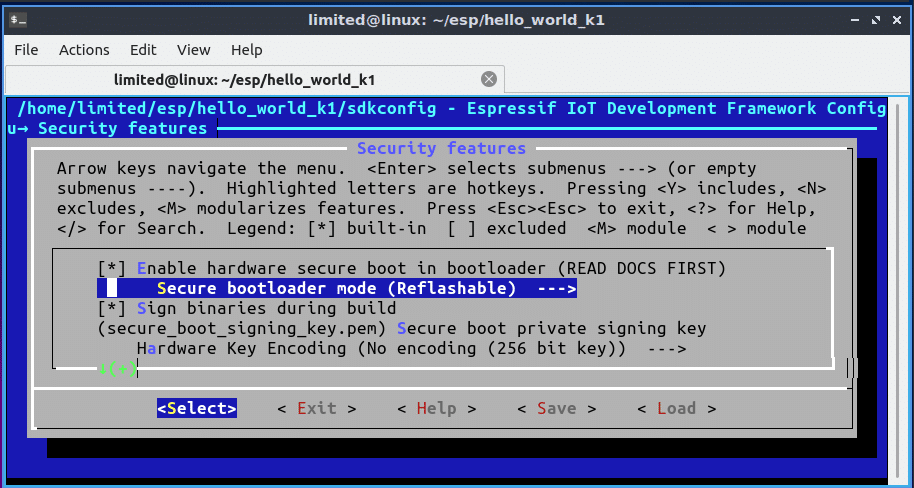Open the Help menu in menu bar
Viewport: 914px width, 488px height.
pyautogui.click(x=246, y=49)
